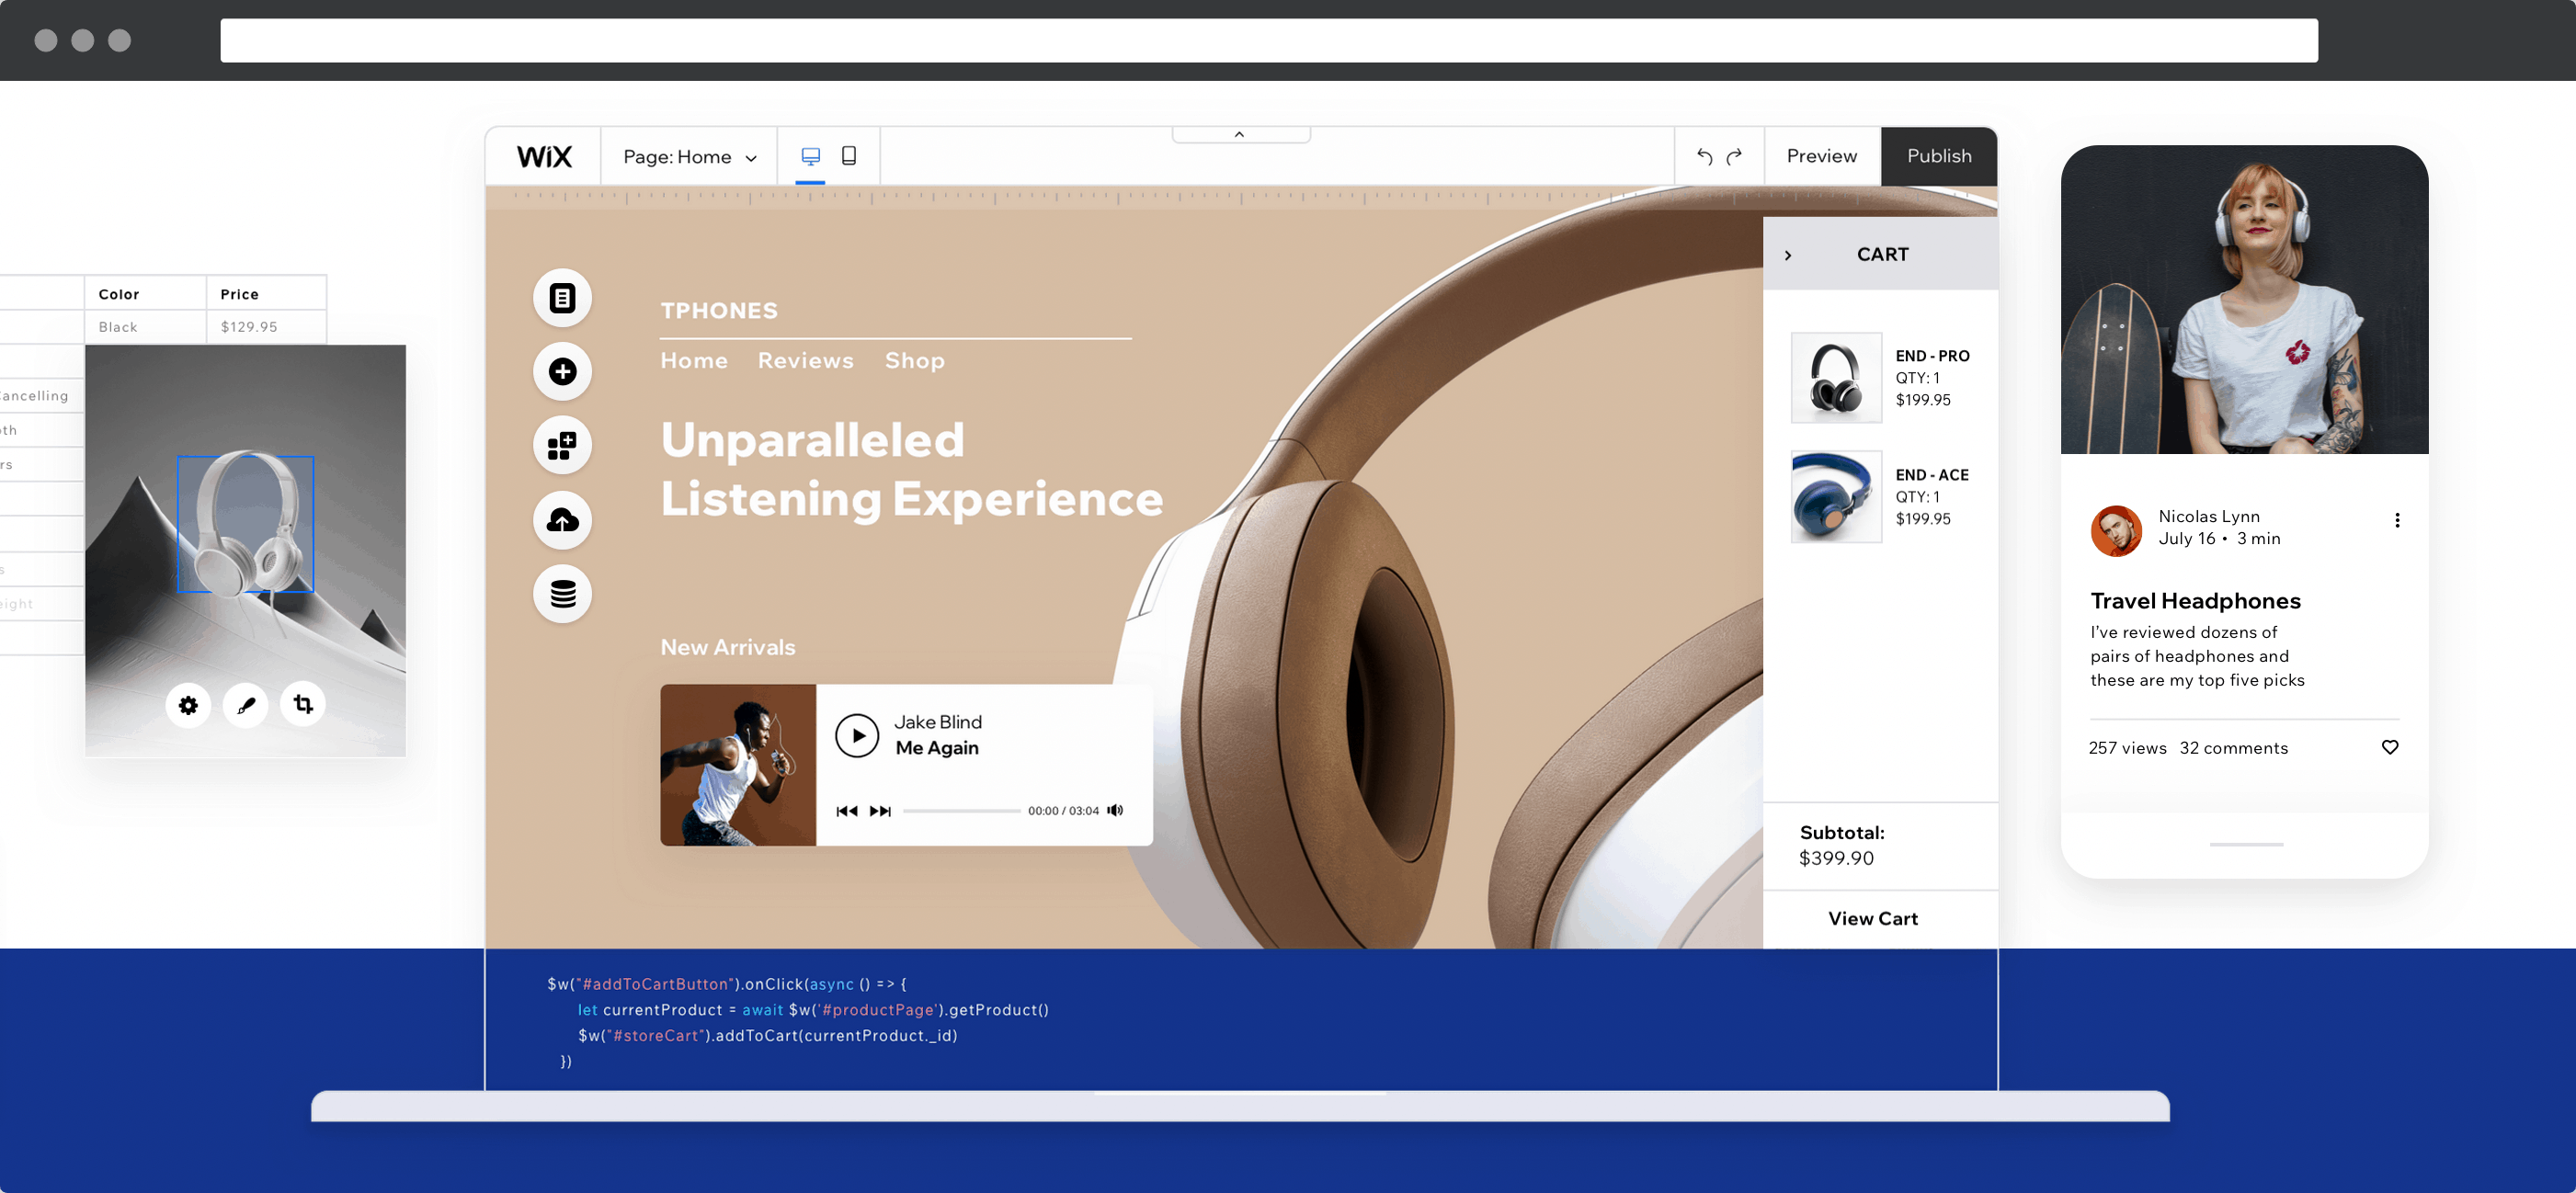Open the Page dropdown selector
This screenshot has width=2576, height=1193.
pyautogui.click(x=687, y=156)
